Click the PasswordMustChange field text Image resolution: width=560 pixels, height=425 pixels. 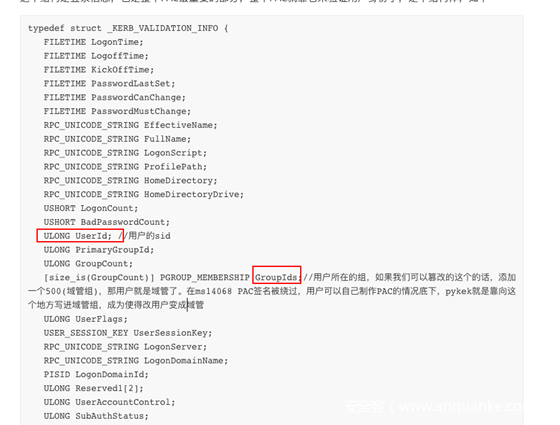[141, 111]
